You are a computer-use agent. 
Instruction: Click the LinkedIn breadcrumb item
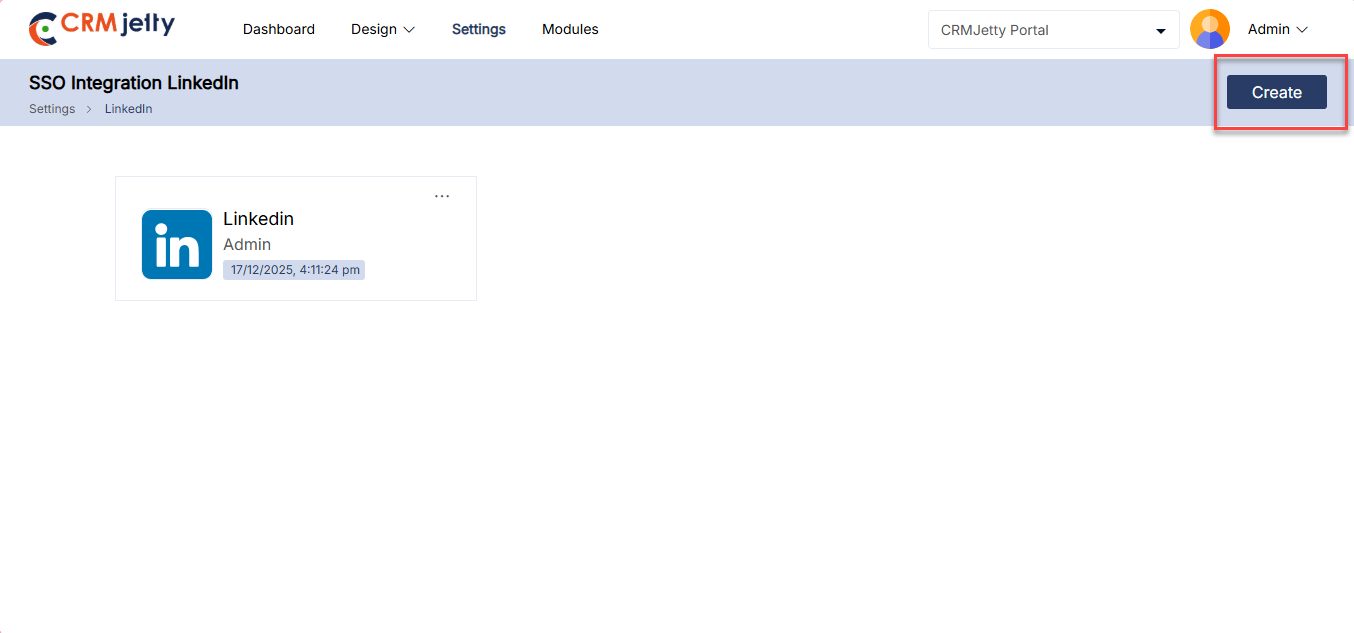point(128,109)
